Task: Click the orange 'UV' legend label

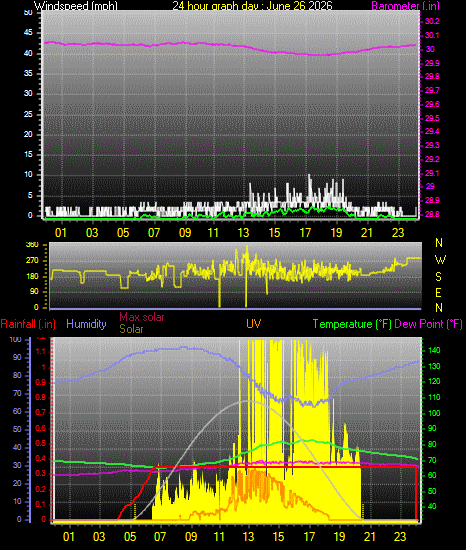Action: pos(254,323)
